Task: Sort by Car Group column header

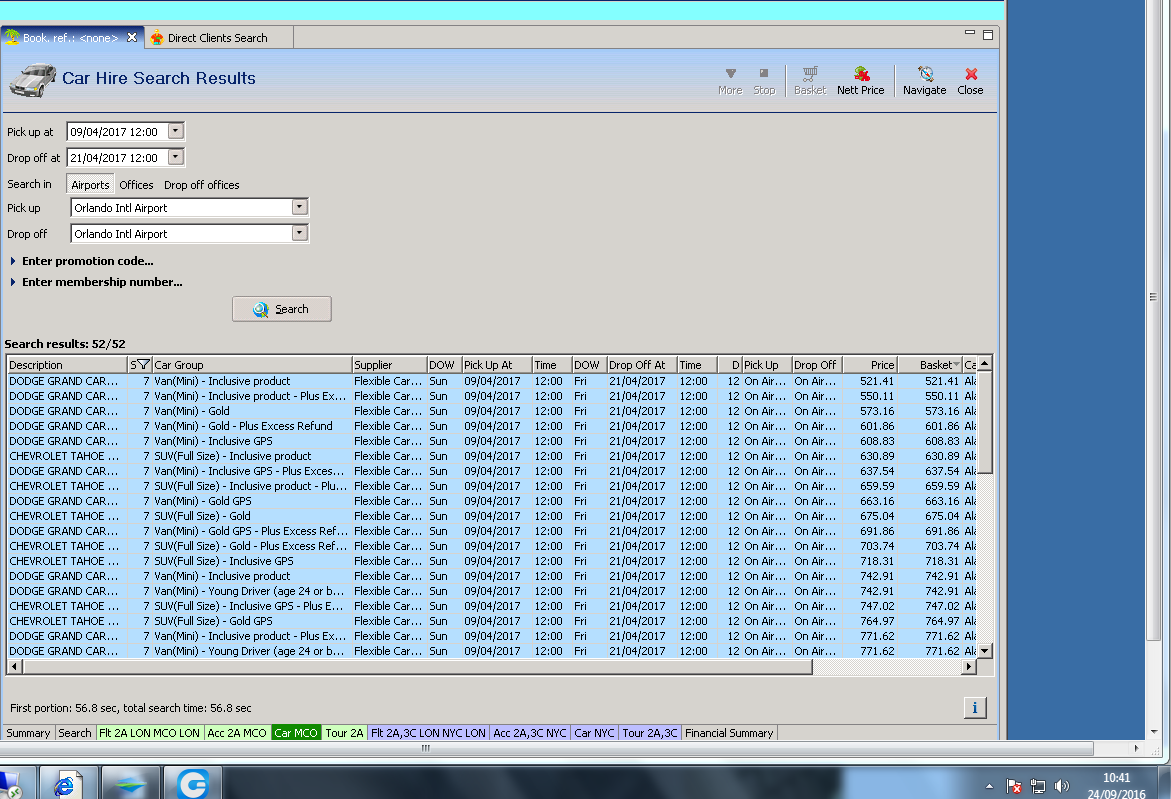Action: tap(252, 365)
